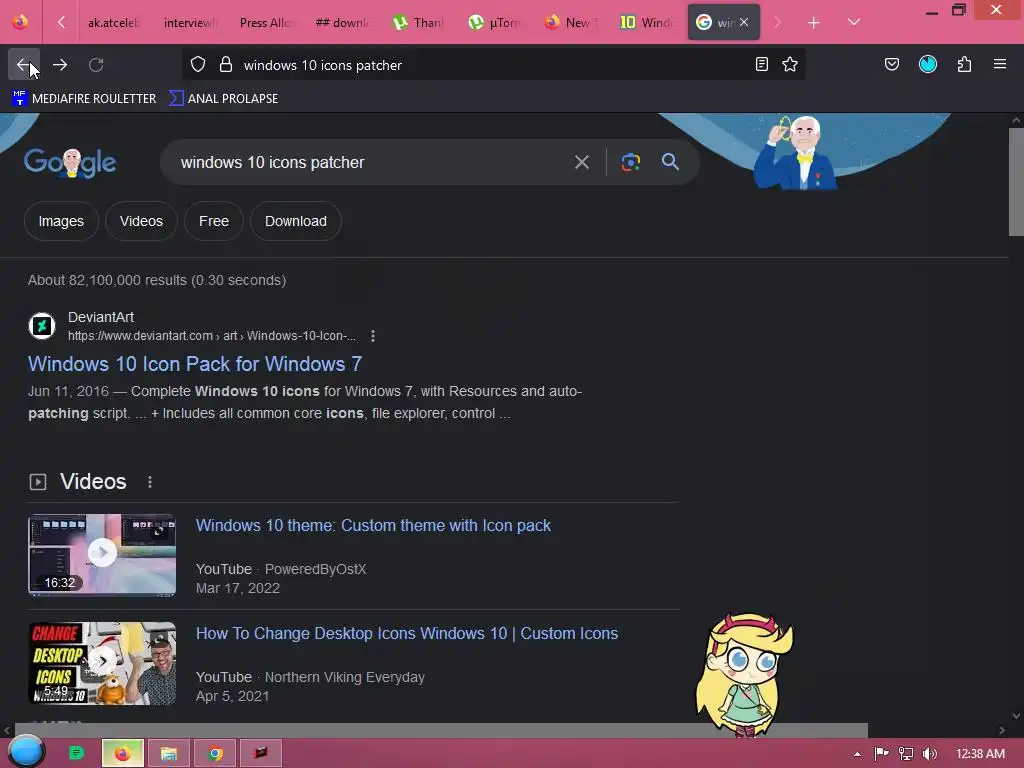This screenshot has width=1024, height=768.
Task: Filter results by Free chip
Action: point(214,221)
